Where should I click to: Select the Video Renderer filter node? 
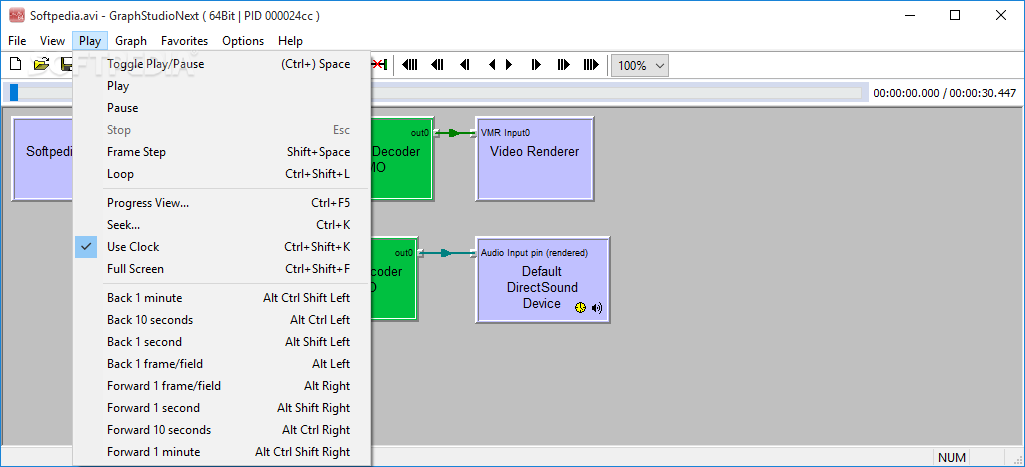534,159
